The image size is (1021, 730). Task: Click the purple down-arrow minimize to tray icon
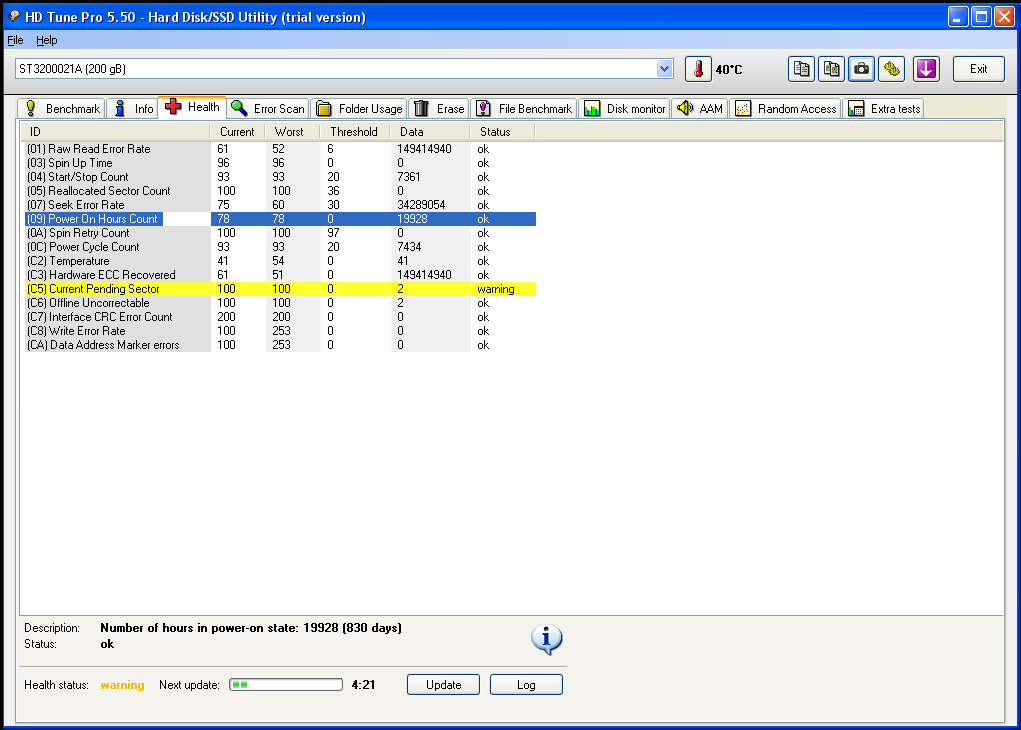point(926,69)
